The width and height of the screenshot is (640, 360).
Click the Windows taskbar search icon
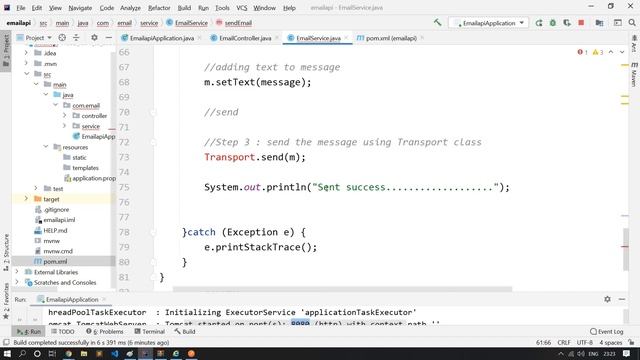point(22,353)
